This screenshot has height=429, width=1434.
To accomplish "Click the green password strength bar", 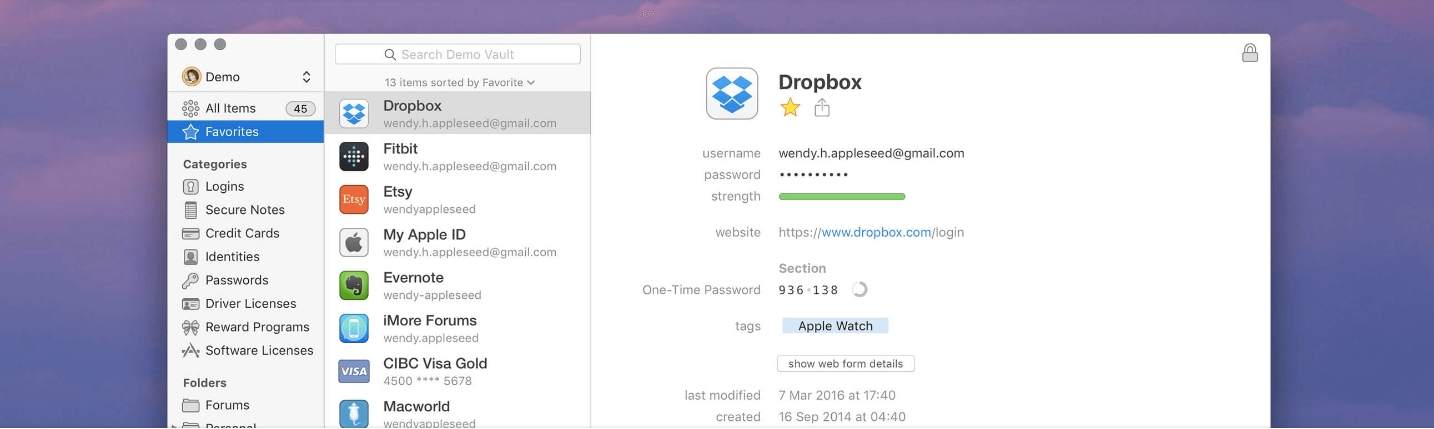I will pos(842,197).
